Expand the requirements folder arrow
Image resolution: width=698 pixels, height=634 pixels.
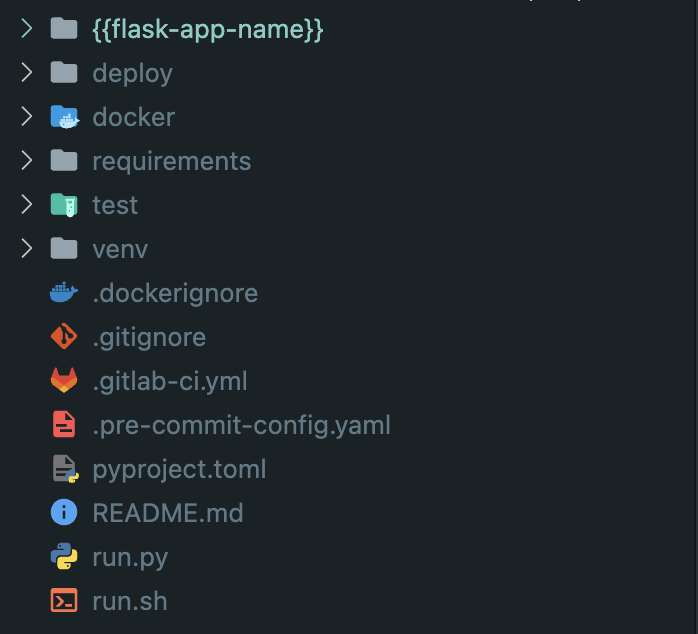coord(26,161)
